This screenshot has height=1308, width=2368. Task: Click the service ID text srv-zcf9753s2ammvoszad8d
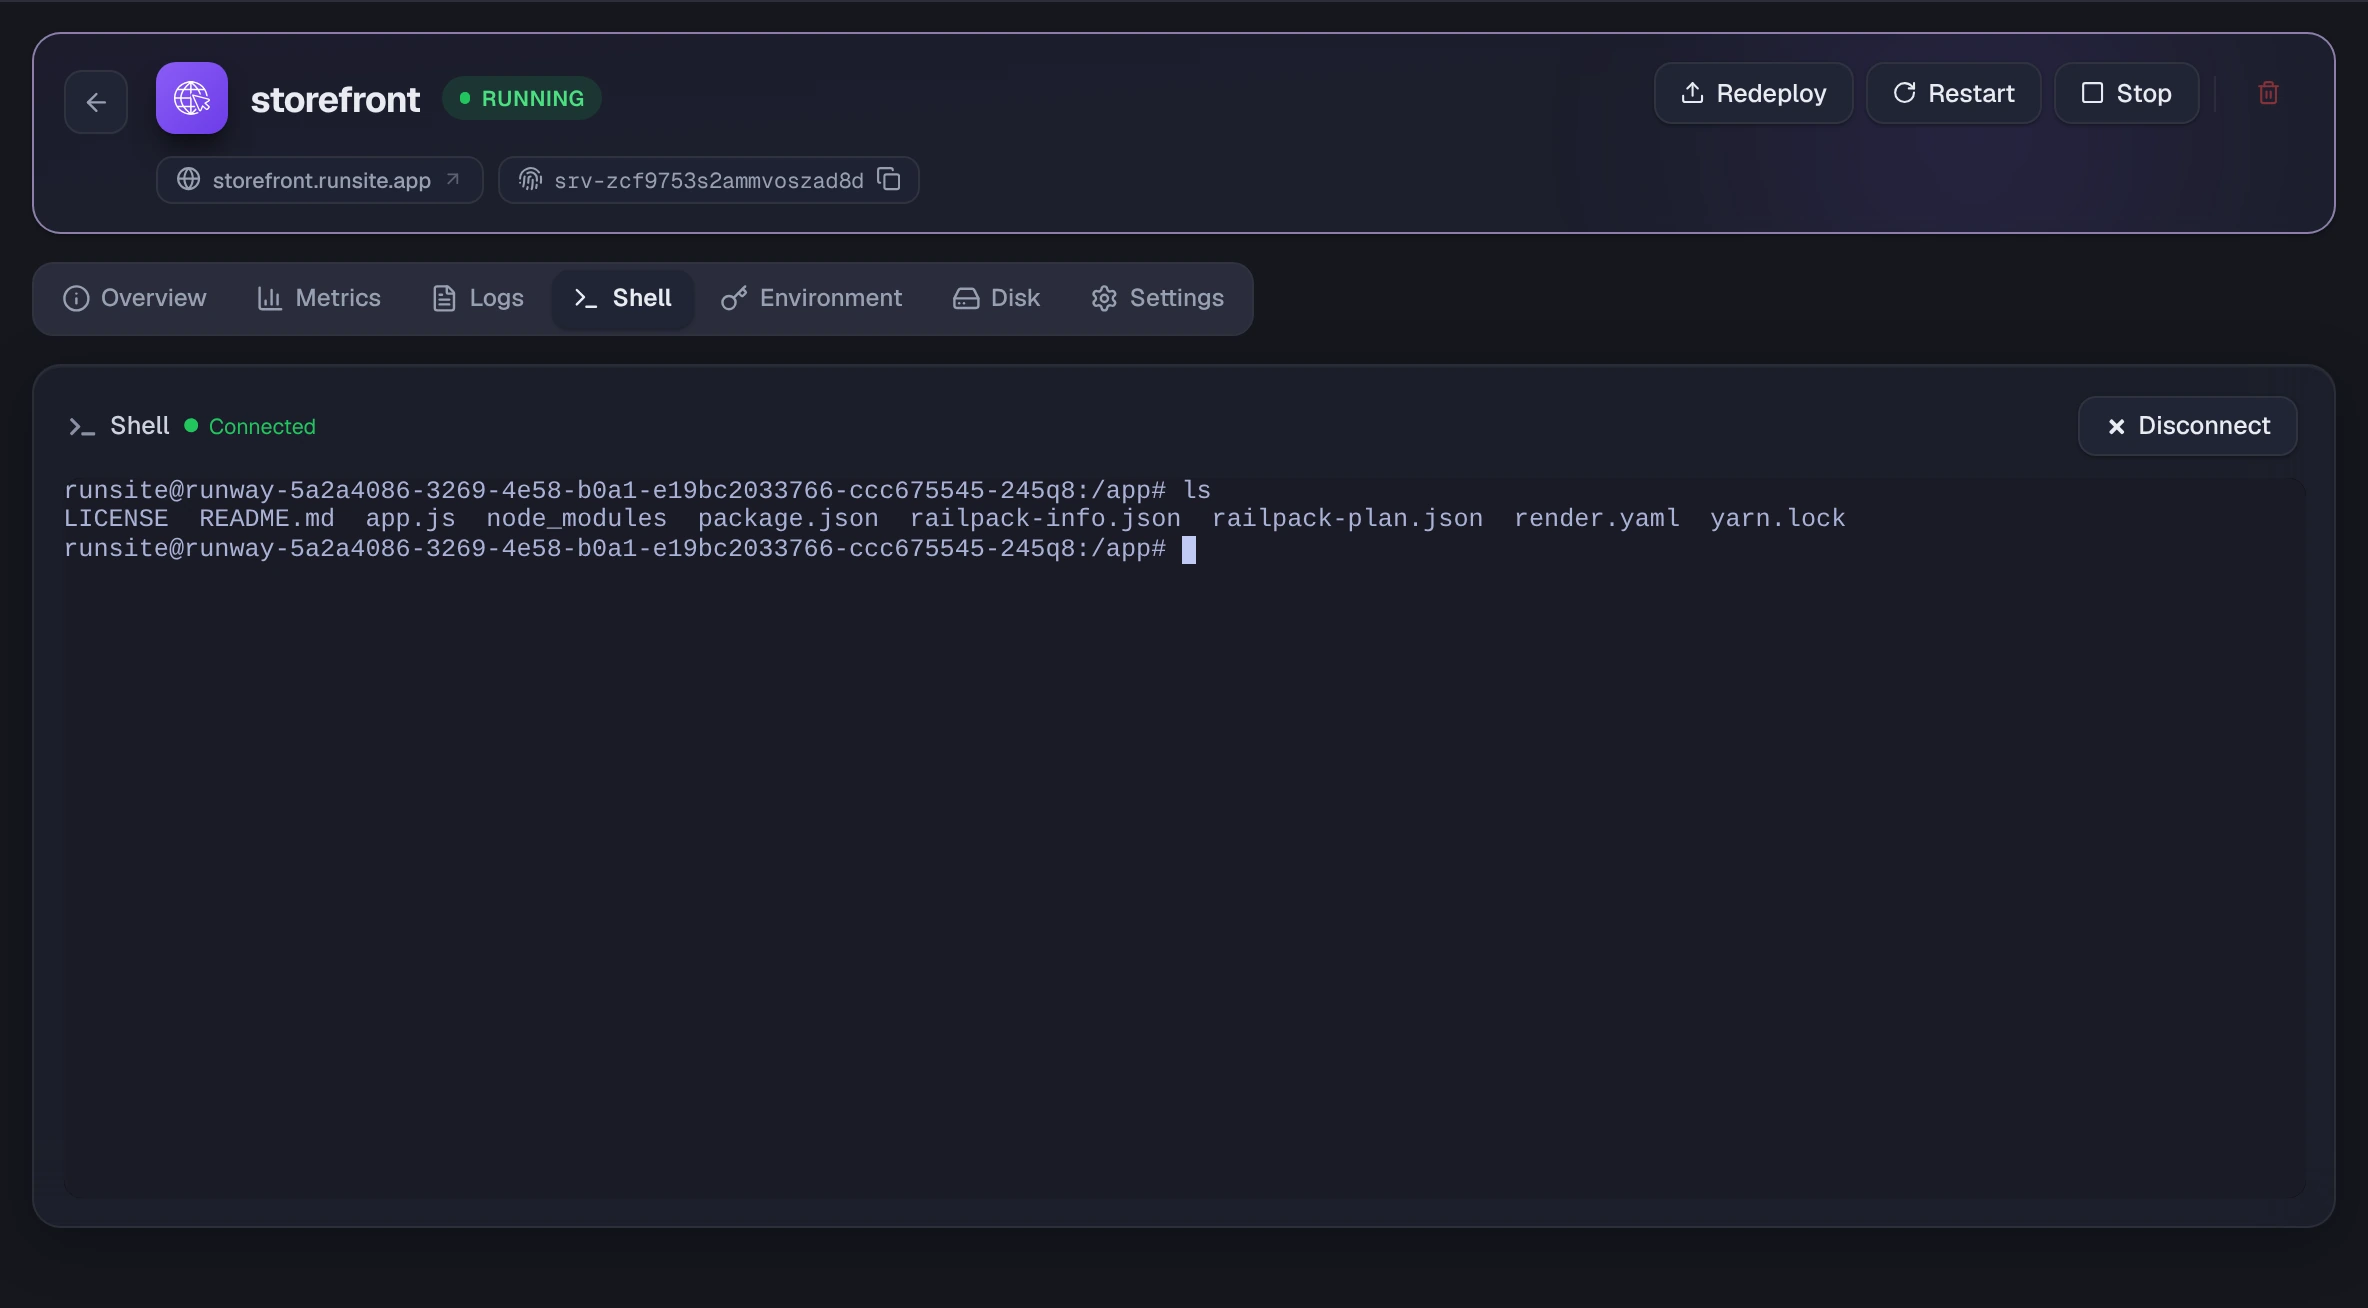pyautogui.click(x=709, y=181)
